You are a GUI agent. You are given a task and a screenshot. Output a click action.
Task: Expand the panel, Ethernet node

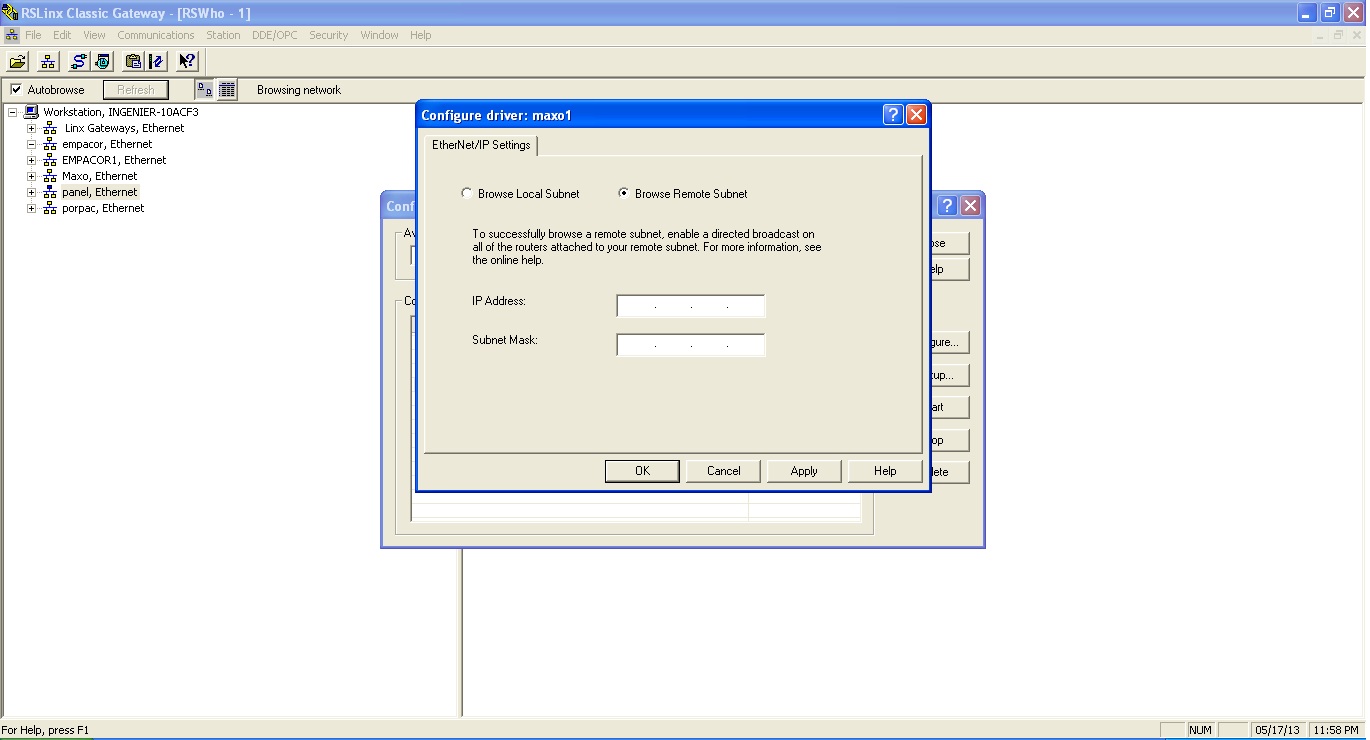pos(32,192)
